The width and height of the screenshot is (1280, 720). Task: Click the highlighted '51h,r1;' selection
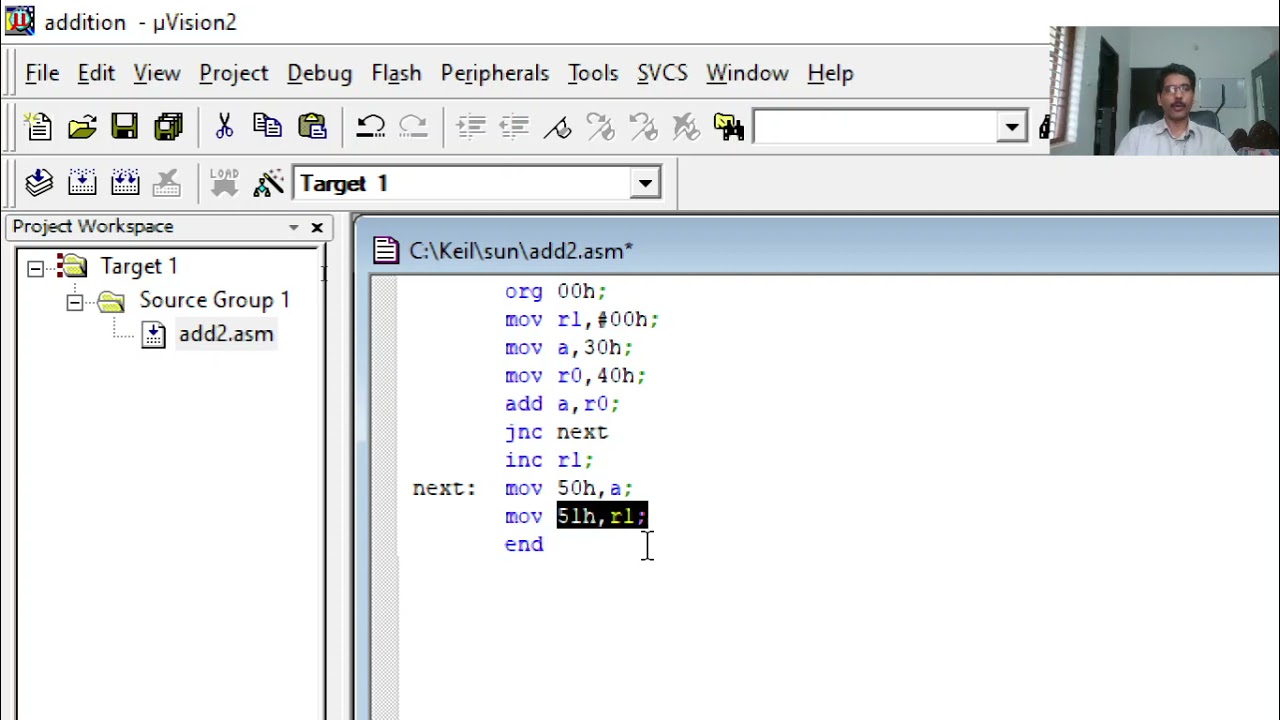[602, 516]
